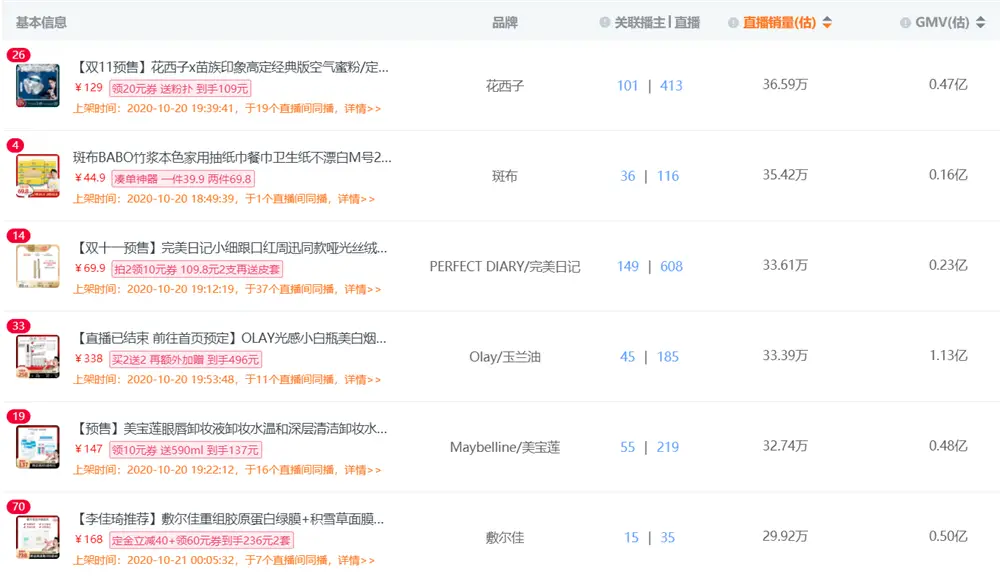Image resolution: width=1000 pixels, height=579 pixels.
Task: Select the 36.59万 sales value
Action: [x=785, y=84]
